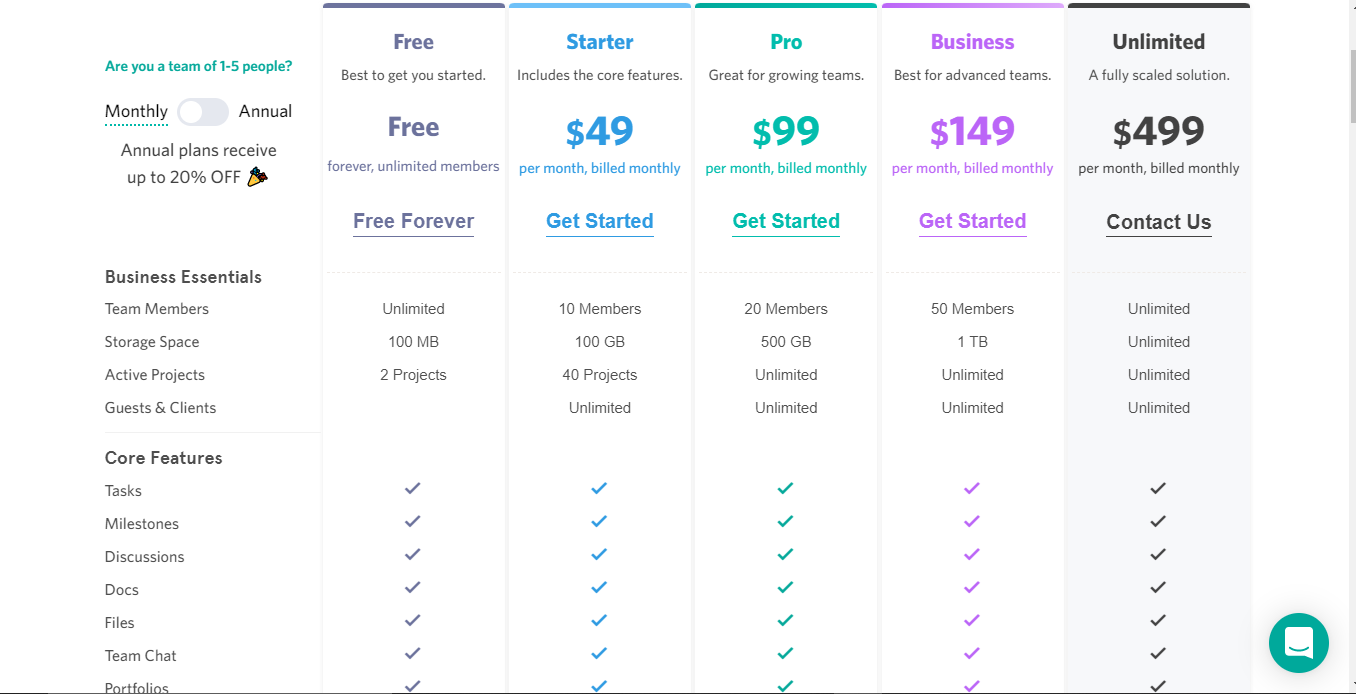
Task: Select the Annual billing label
Action: (265, 112)
